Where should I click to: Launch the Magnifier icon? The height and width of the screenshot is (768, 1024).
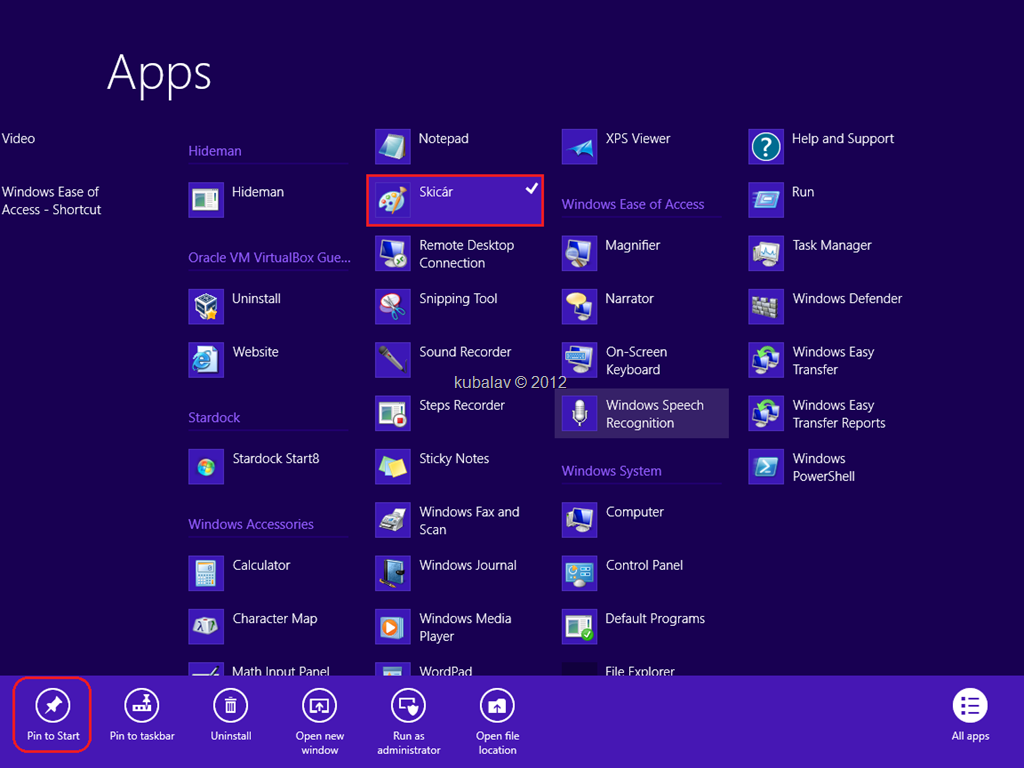click(x=579, y=253)
